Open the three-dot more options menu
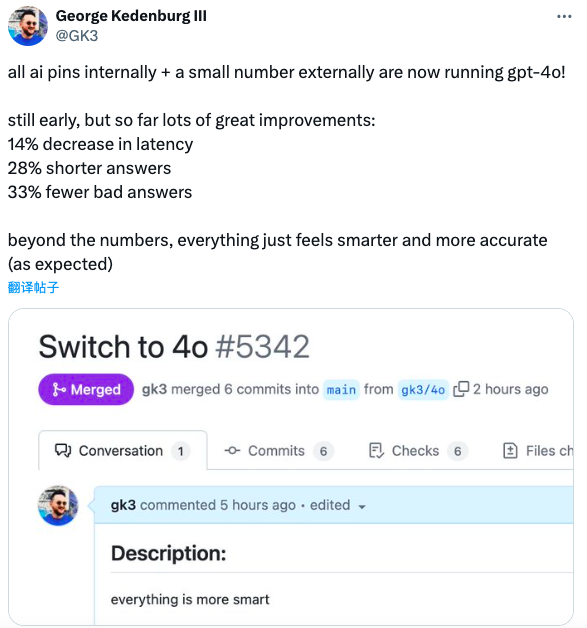The height and width of the screenshot is (628, 587). click(x=564, y=16)
